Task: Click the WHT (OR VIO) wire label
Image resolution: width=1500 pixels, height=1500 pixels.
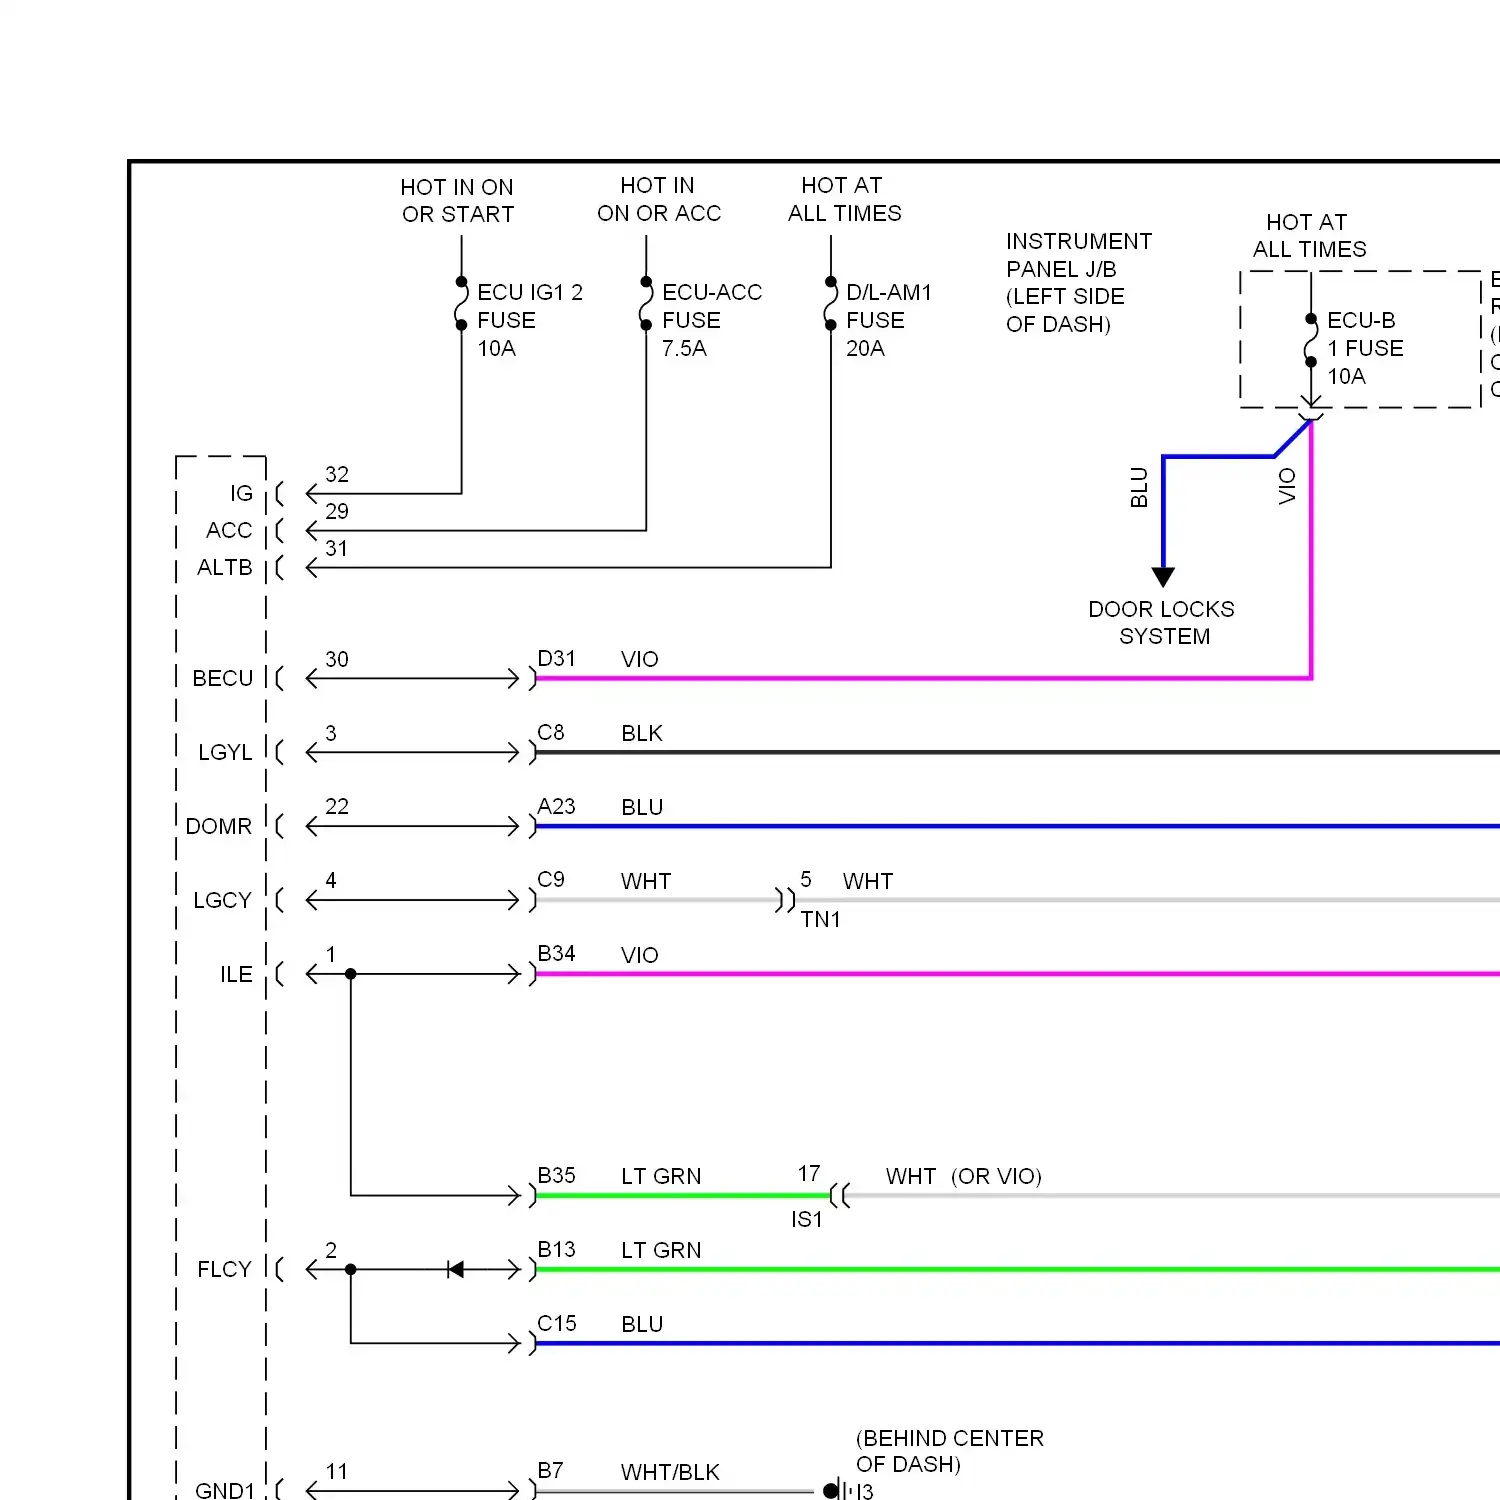Action: (x=964, y=1176)
